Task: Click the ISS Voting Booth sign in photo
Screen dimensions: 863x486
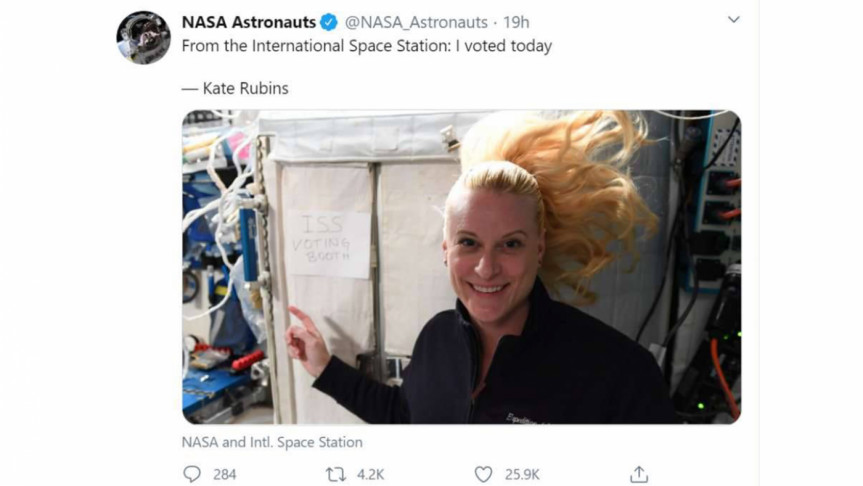Action: click(x=328, y=243)
